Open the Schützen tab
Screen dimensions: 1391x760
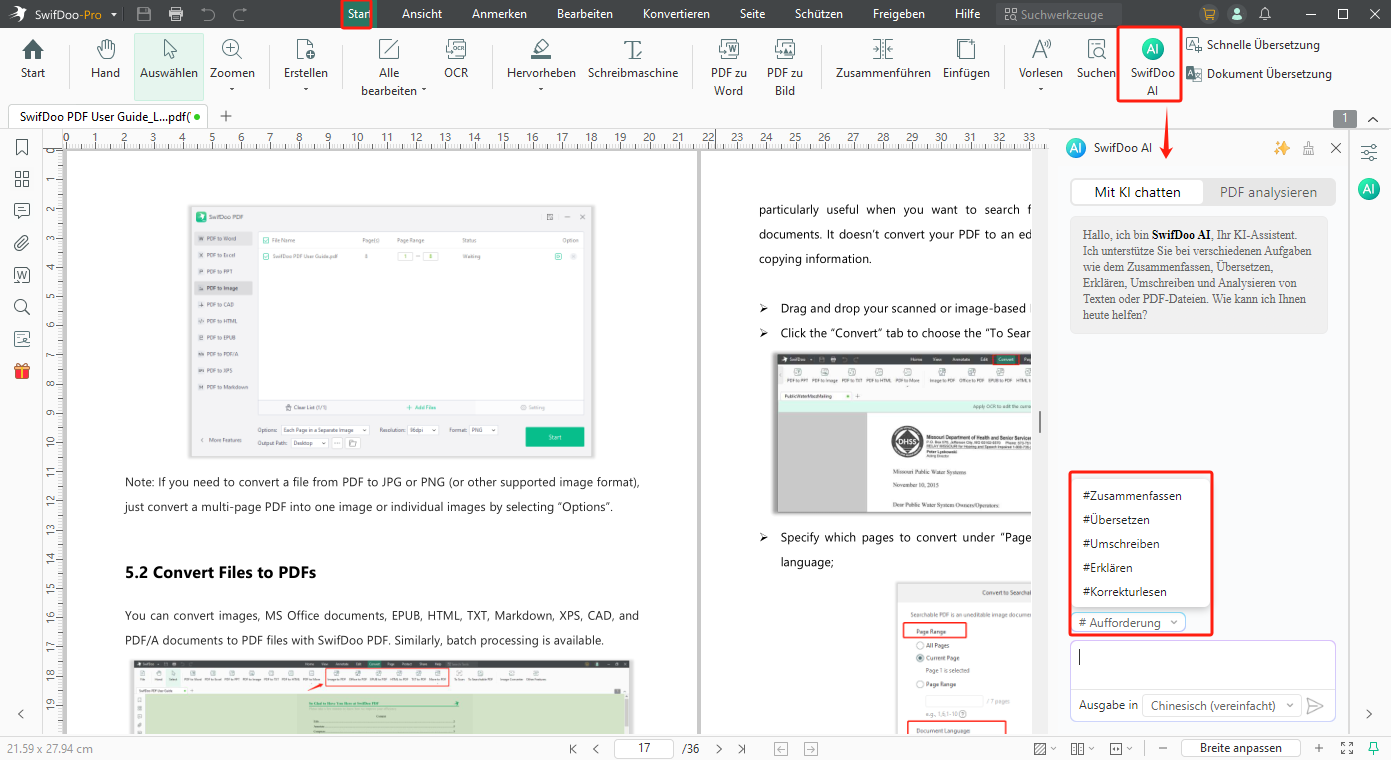coord(818,14)
